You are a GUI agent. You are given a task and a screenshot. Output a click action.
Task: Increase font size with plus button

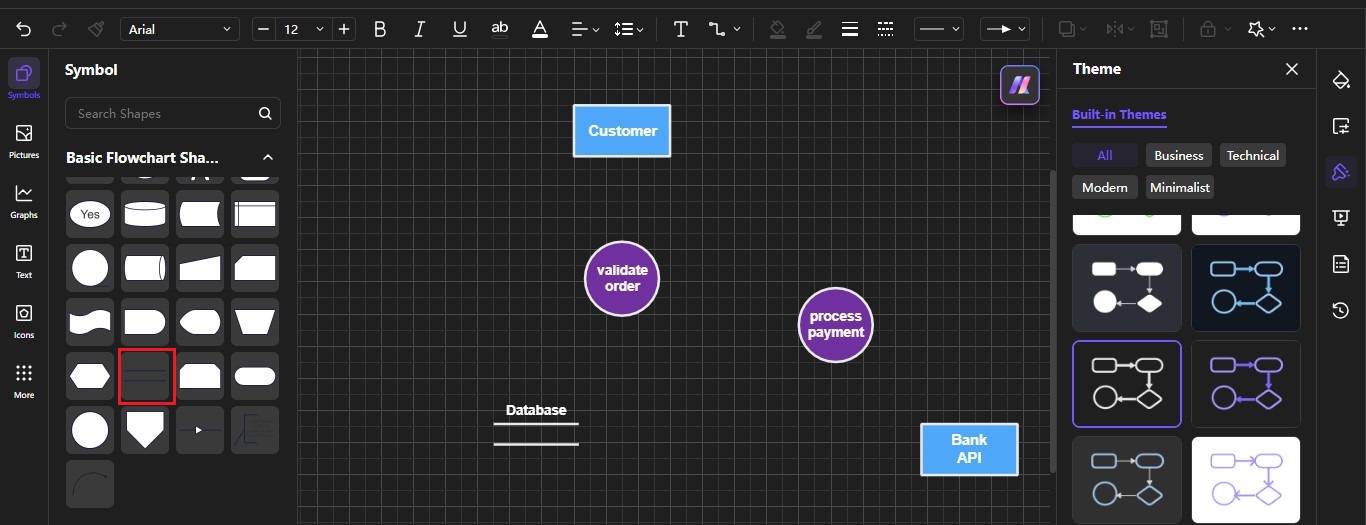[x=344, y=29]
